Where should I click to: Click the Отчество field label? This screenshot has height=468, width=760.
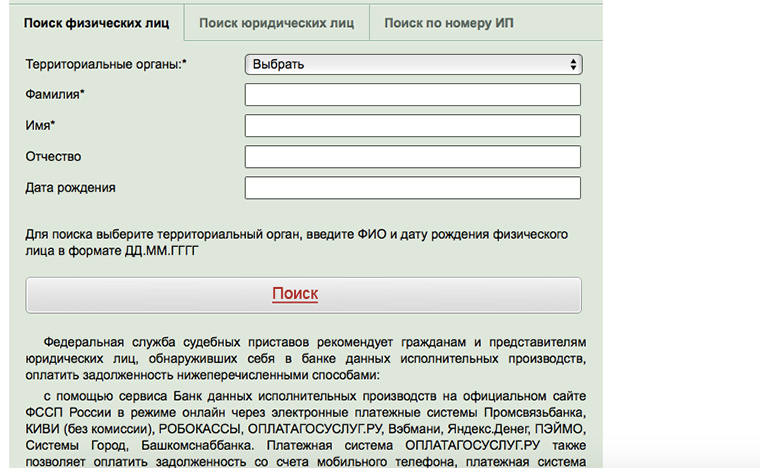click(53, 157)
